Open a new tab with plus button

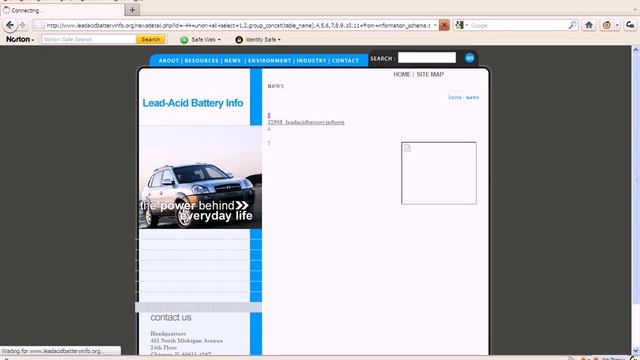132,10
